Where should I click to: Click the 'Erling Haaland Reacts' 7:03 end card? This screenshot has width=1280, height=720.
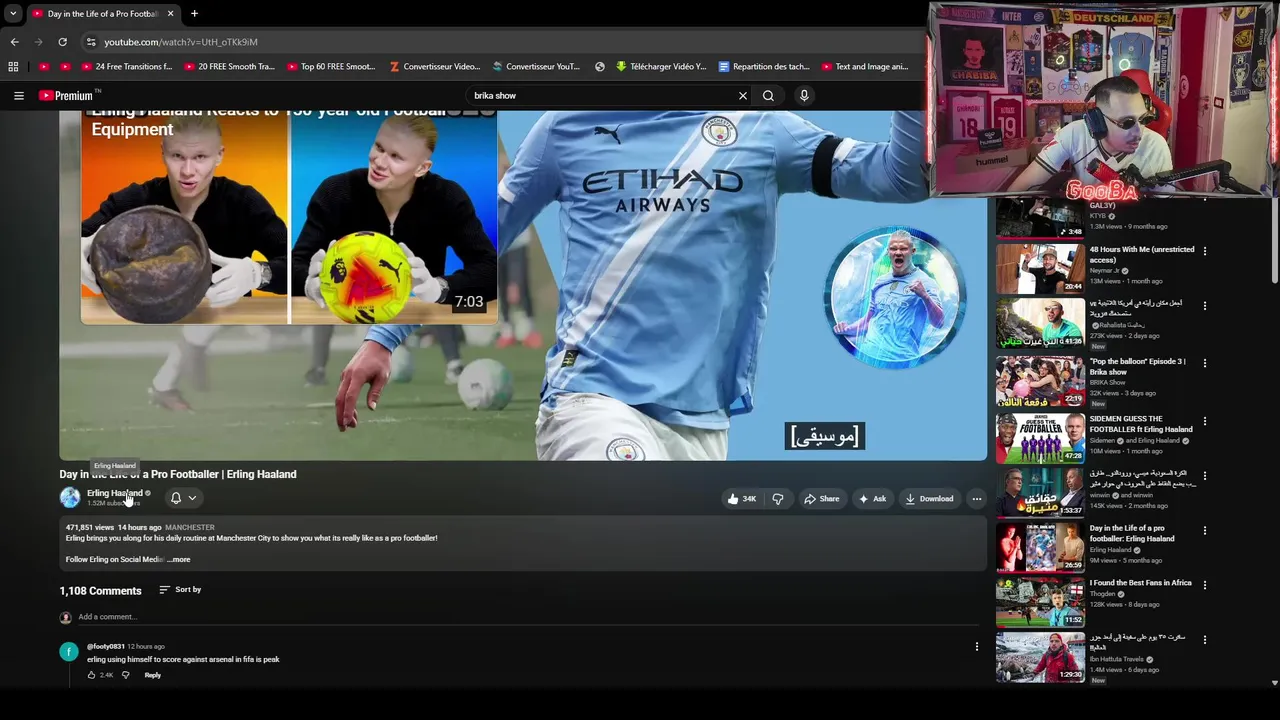[289, 218]
